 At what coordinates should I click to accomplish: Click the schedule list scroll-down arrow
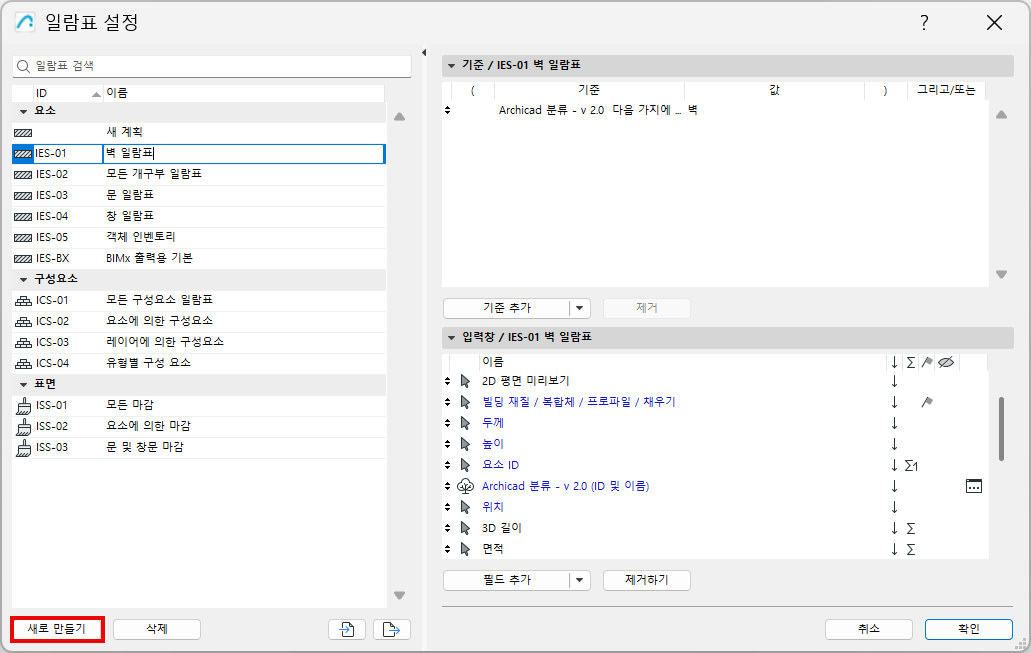tap(399, 595)
